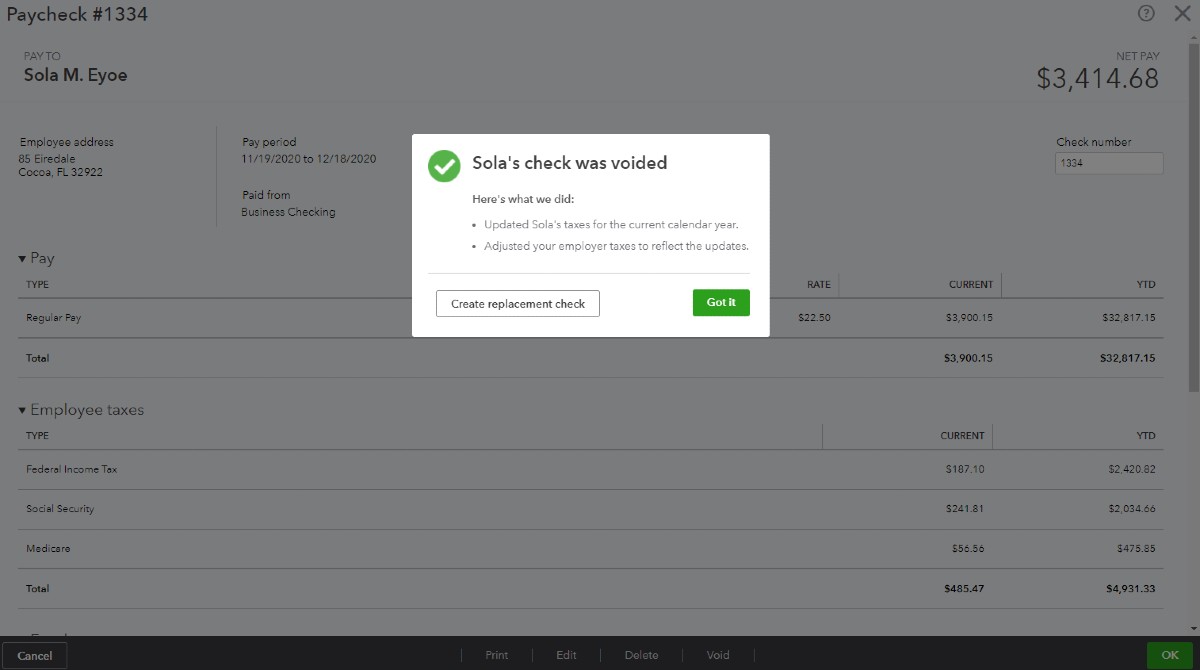Click Social Security current $241.81

965,509
